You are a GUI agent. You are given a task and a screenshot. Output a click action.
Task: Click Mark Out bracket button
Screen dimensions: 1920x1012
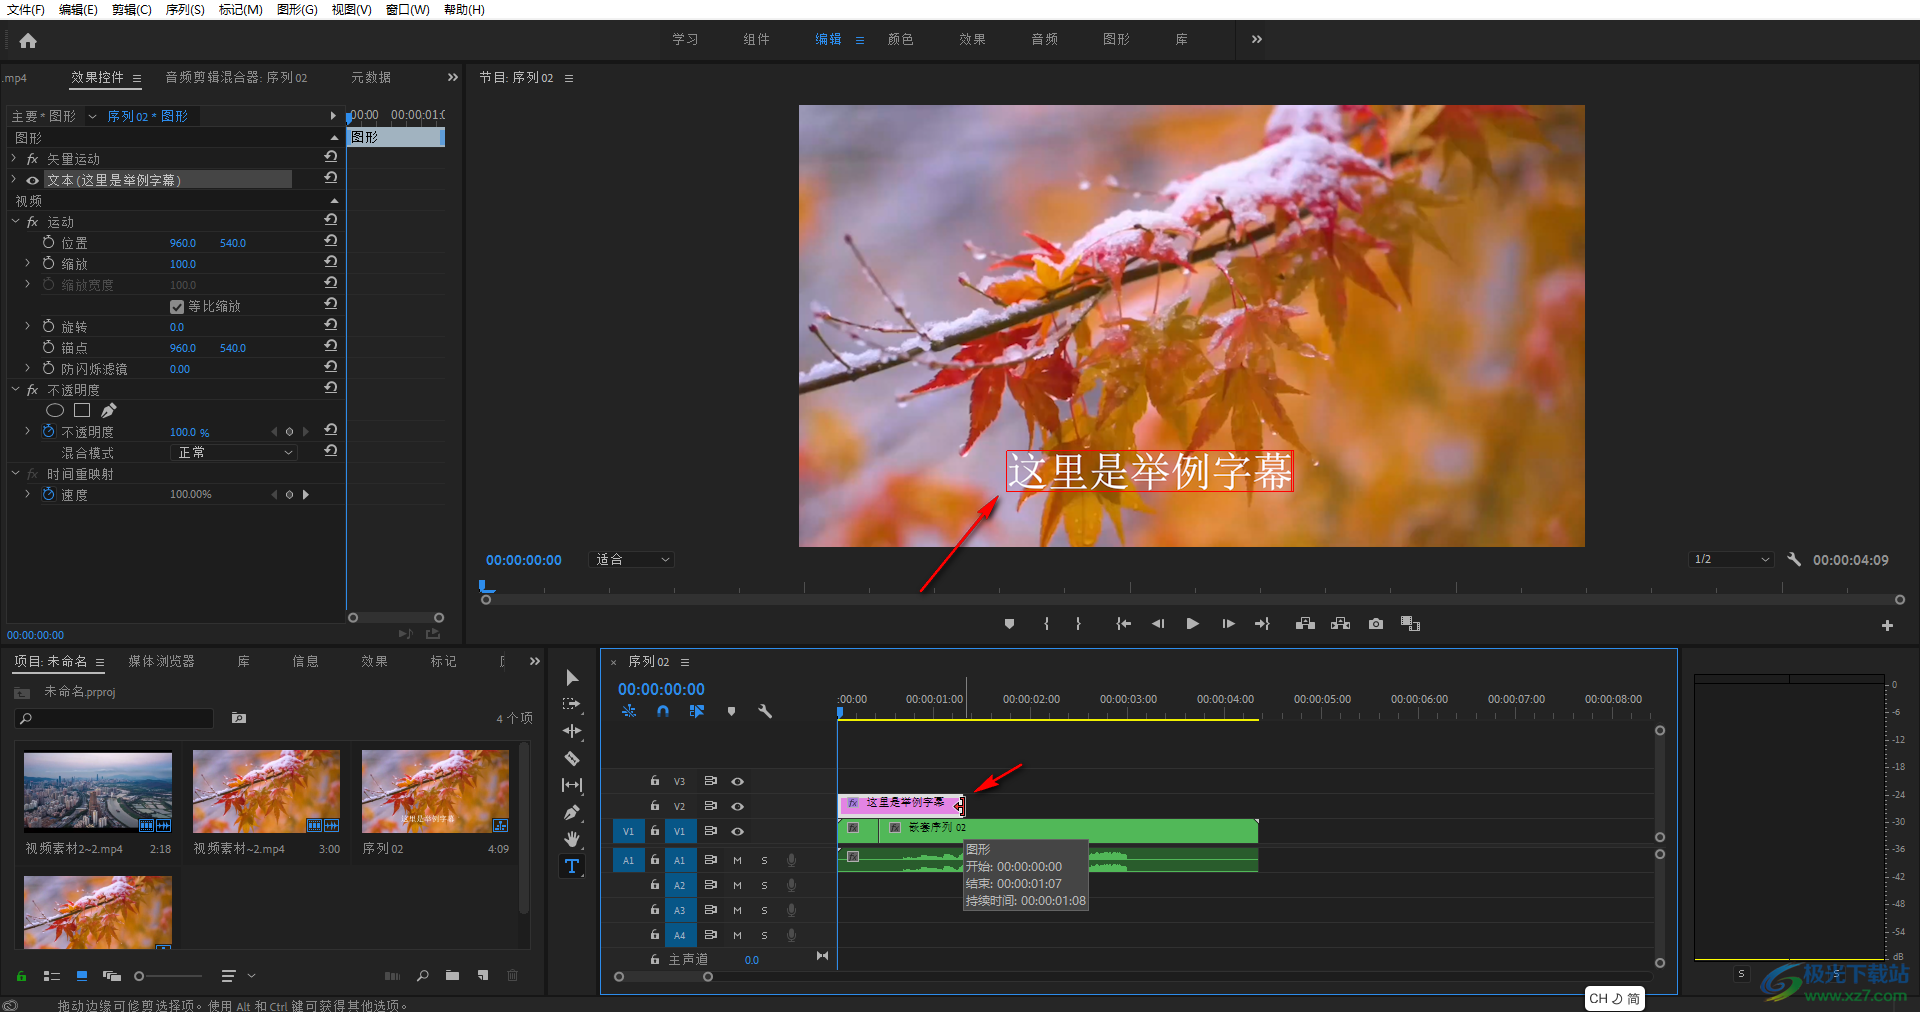(x=1078, y=624)
